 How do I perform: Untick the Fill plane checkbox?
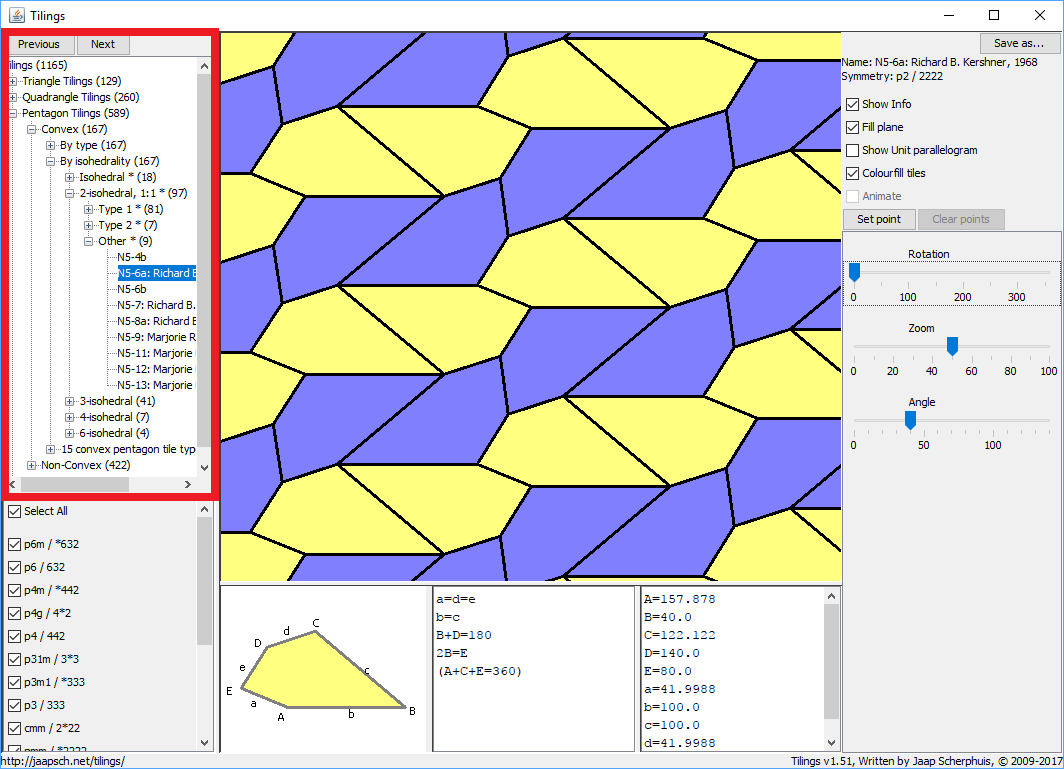click(x=853, y=128)
